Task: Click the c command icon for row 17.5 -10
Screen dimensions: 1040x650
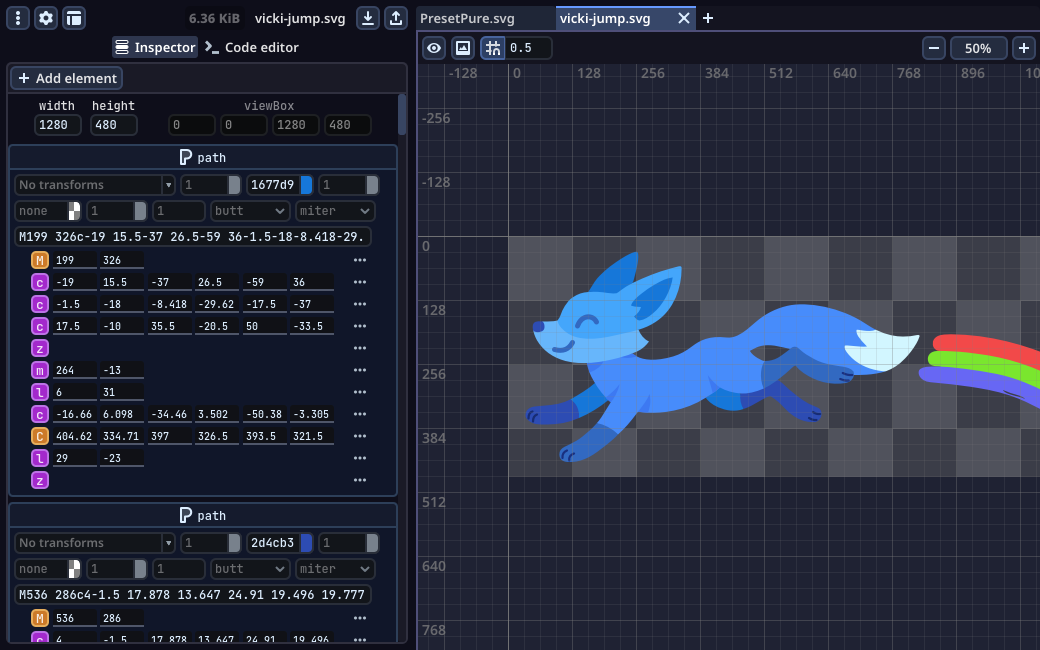Action: point(40,326)
